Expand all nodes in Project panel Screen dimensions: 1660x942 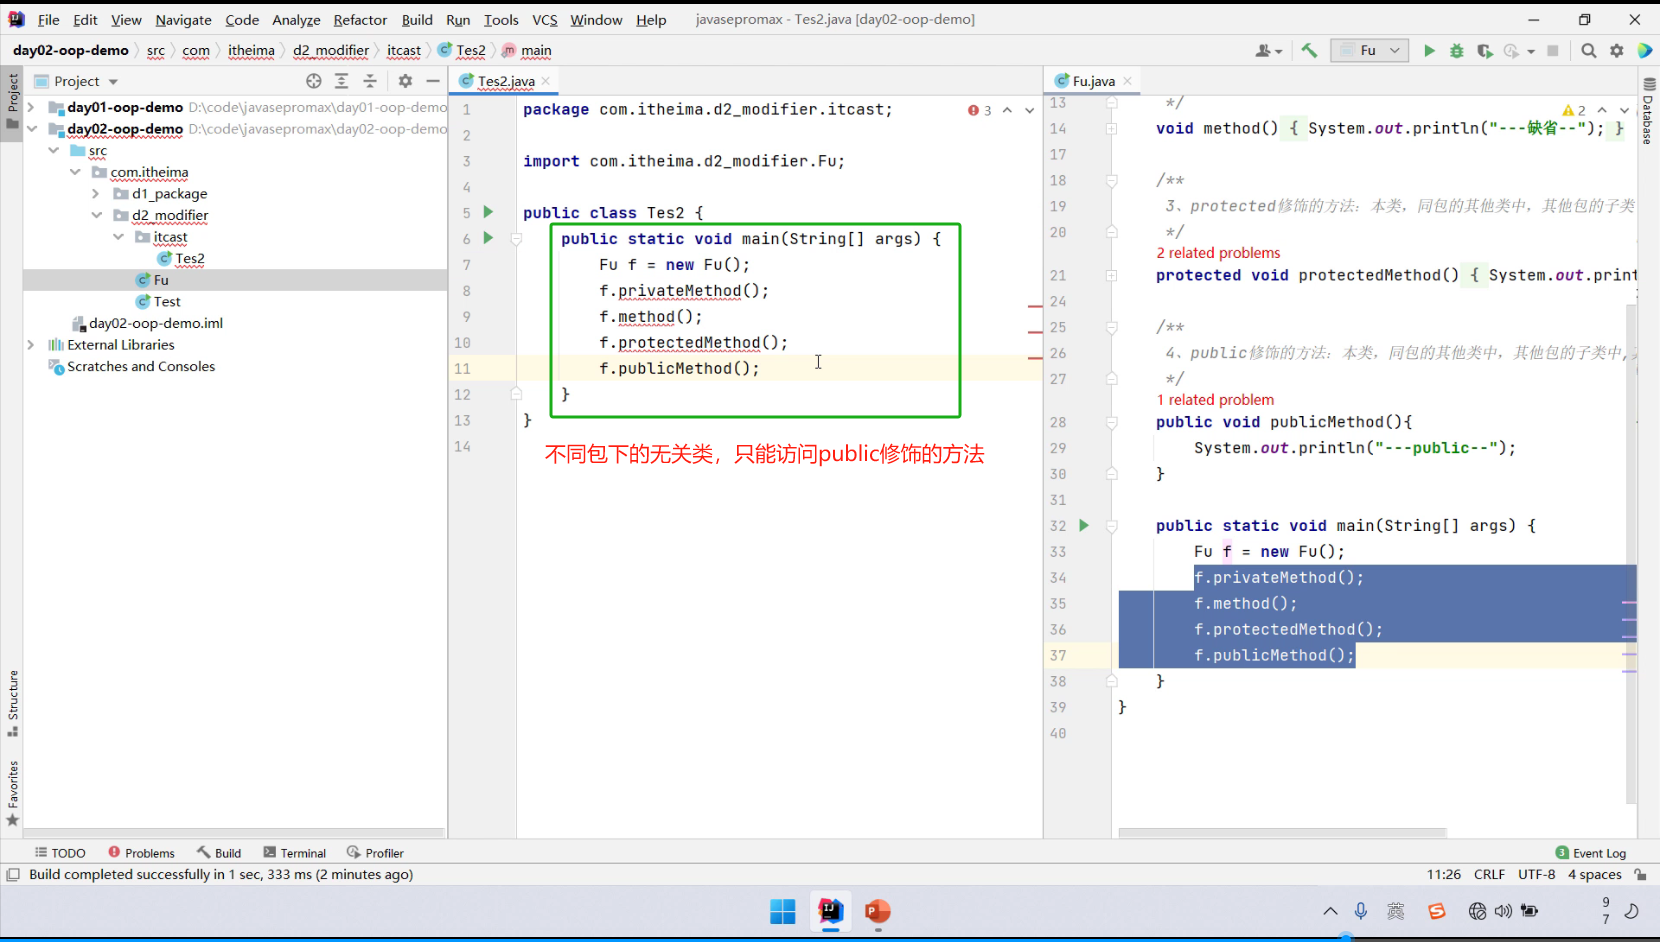point(342,81)
